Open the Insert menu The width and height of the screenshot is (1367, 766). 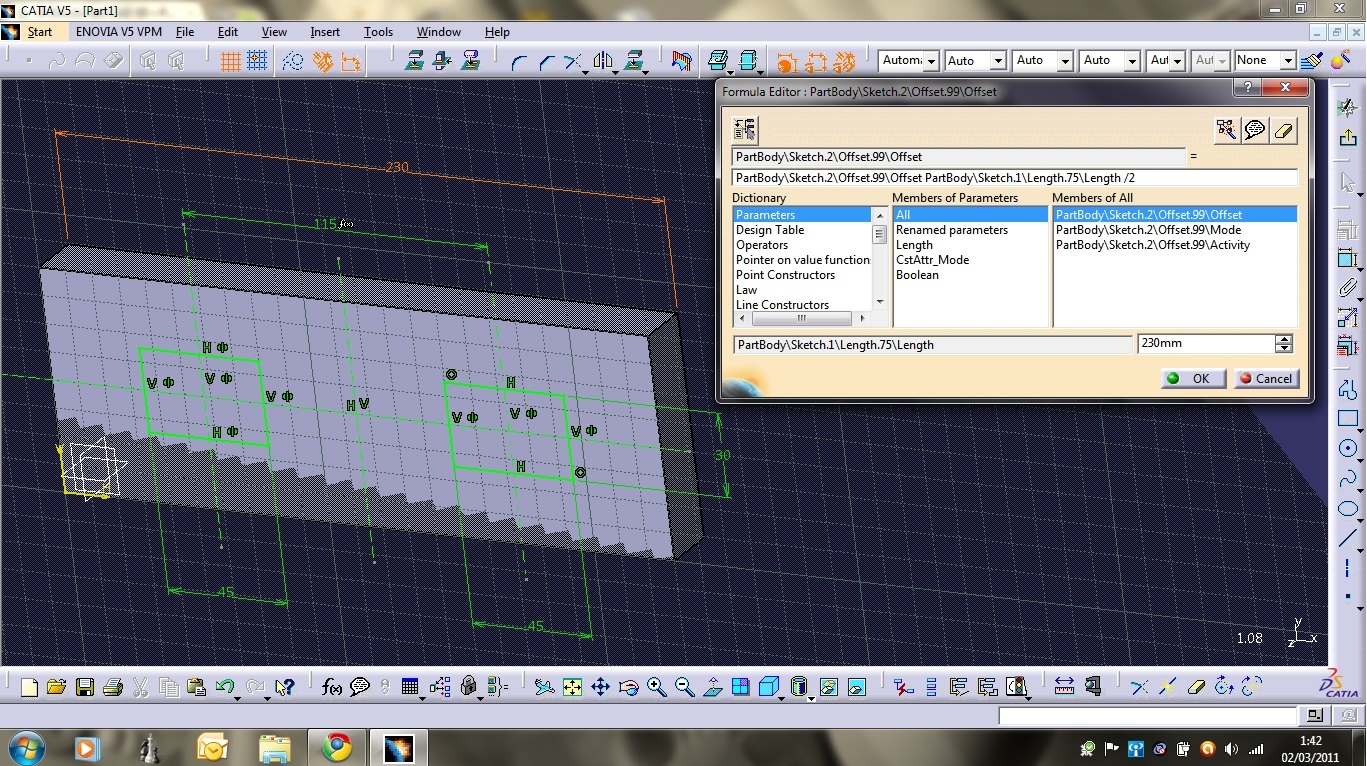point(325,32)
